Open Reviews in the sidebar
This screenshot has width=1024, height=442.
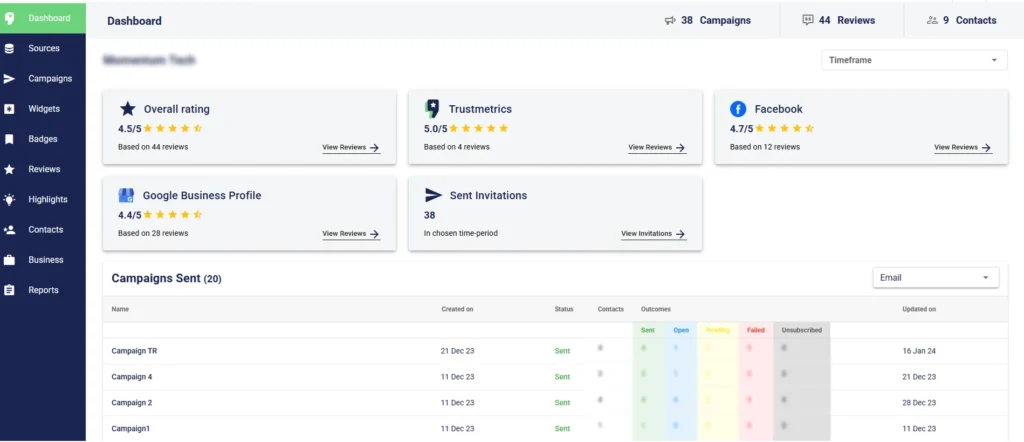pyautogui.click(x=42, y=169)
